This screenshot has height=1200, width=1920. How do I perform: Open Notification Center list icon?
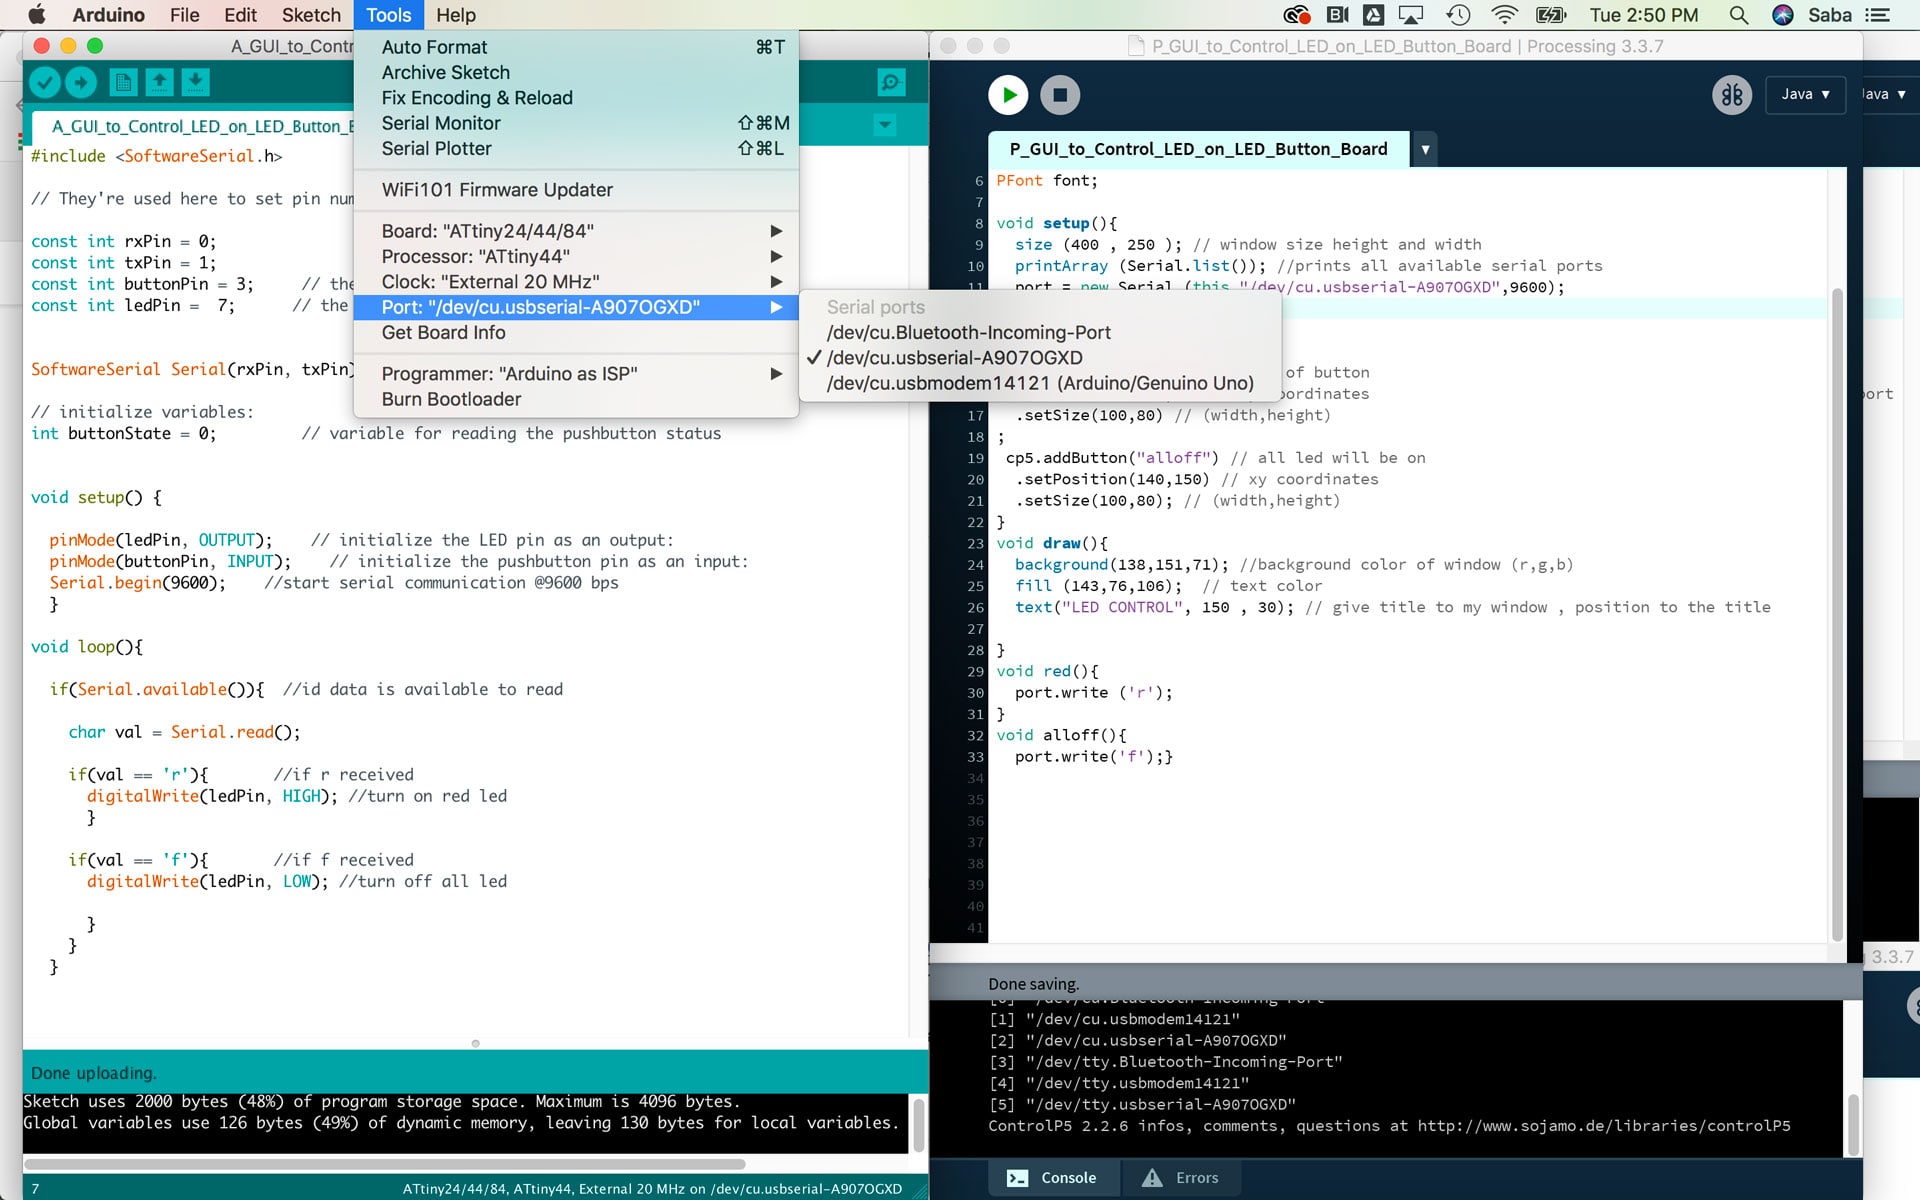coord(1878,15)
